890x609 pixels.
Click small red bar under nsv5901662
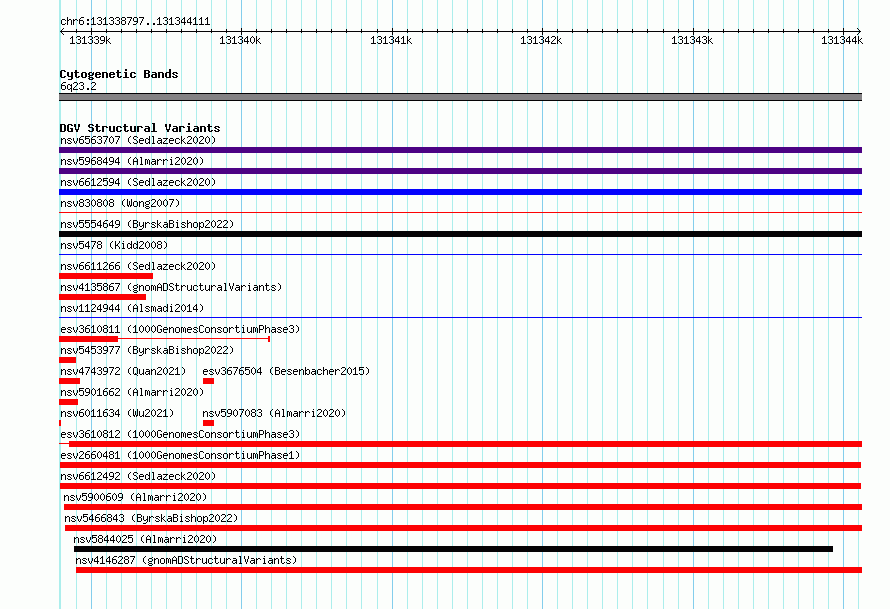(x=69, y=402)
